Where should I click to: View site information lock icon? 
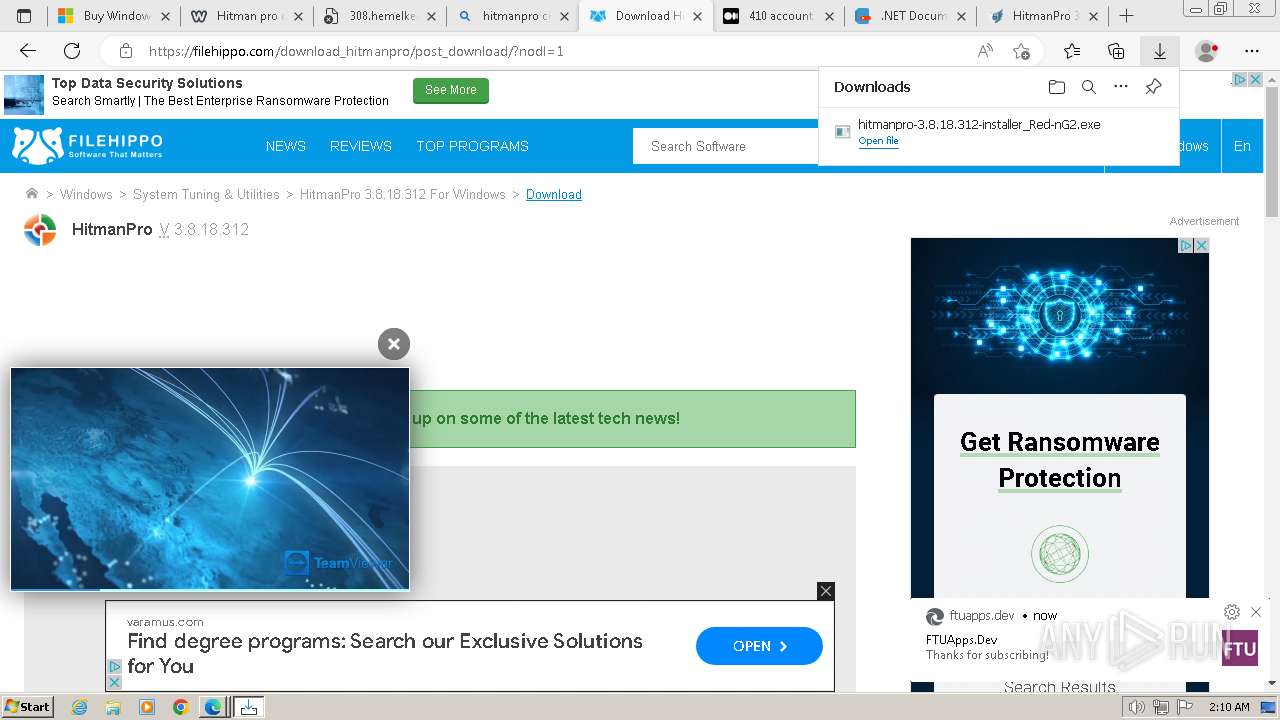[126, 51]
